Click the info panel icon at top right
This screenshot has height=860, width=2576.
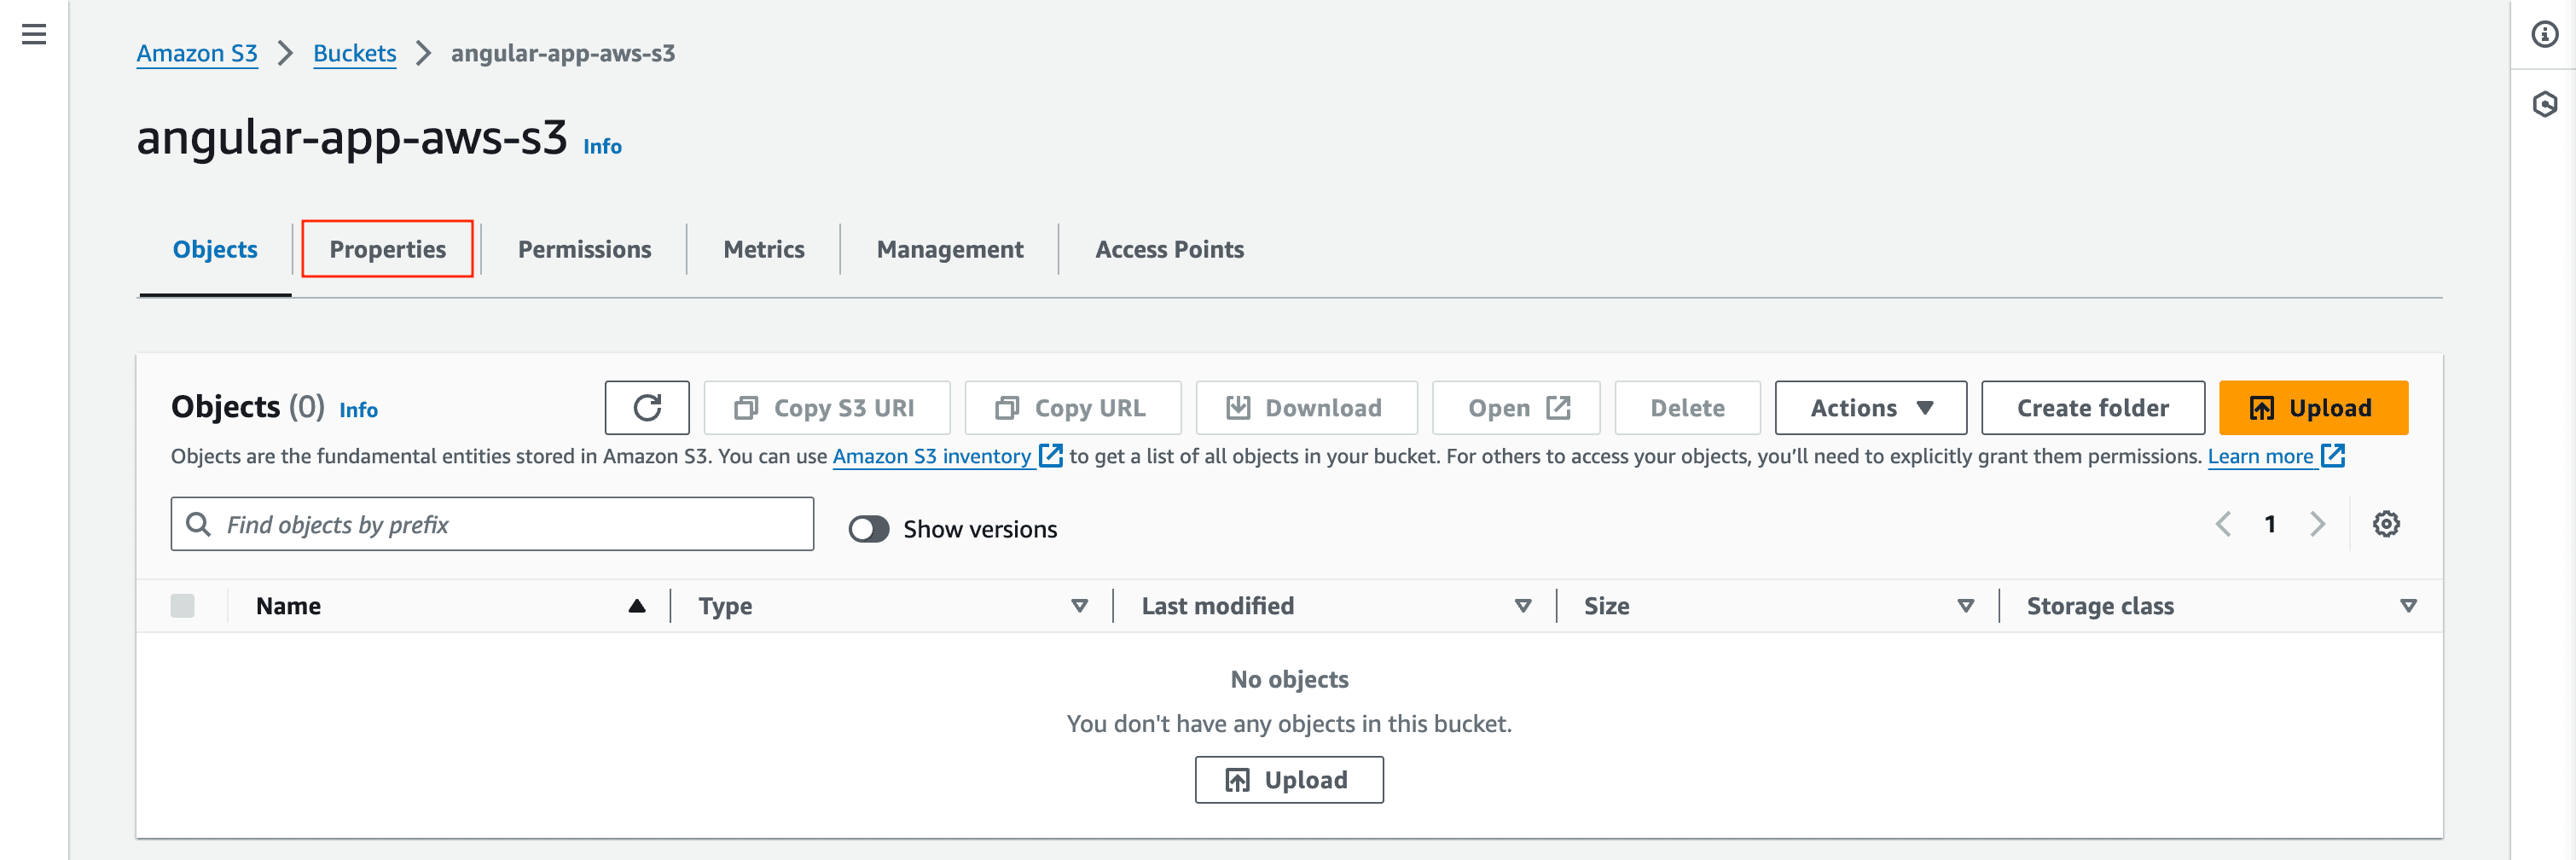click(x=2544, y=34)
